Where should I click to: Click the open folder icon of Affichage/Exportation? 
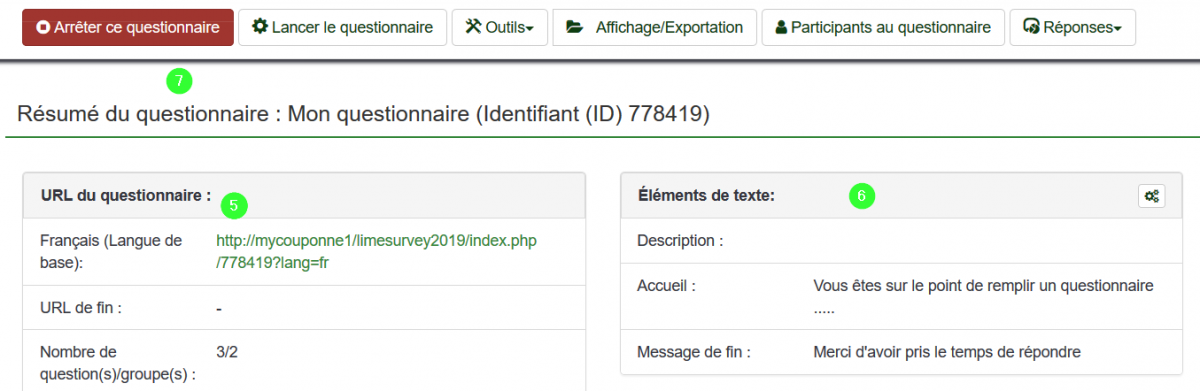pos(574,28)
